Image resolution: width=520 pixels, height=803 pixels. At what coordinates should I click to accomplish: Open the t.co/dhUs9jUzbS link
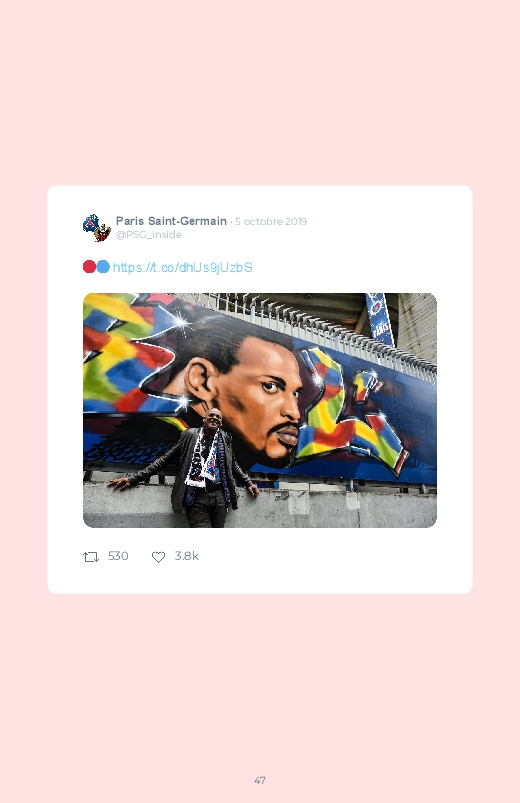click(x=182, y=267)
